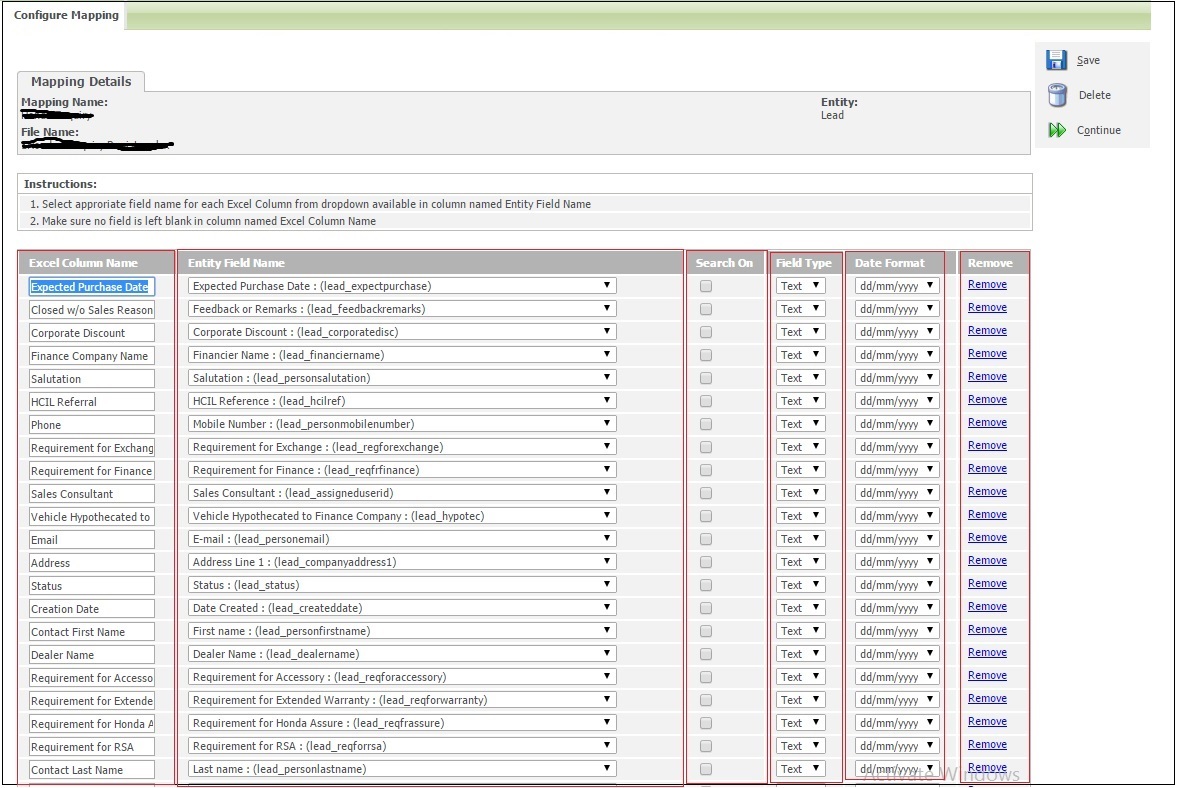Viewport: 1178px width, 788px height.
Task: Remove the Sales Consultant mapping row
Action: tap(987, 491)
